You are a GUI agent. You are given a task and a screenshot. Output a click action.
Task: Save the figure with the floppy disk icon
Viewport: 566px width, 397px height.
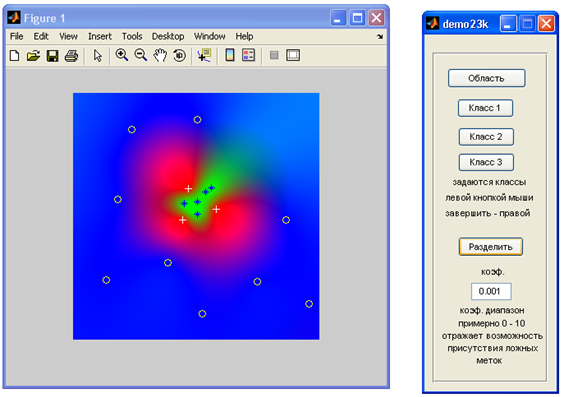[x=52, y=56]
